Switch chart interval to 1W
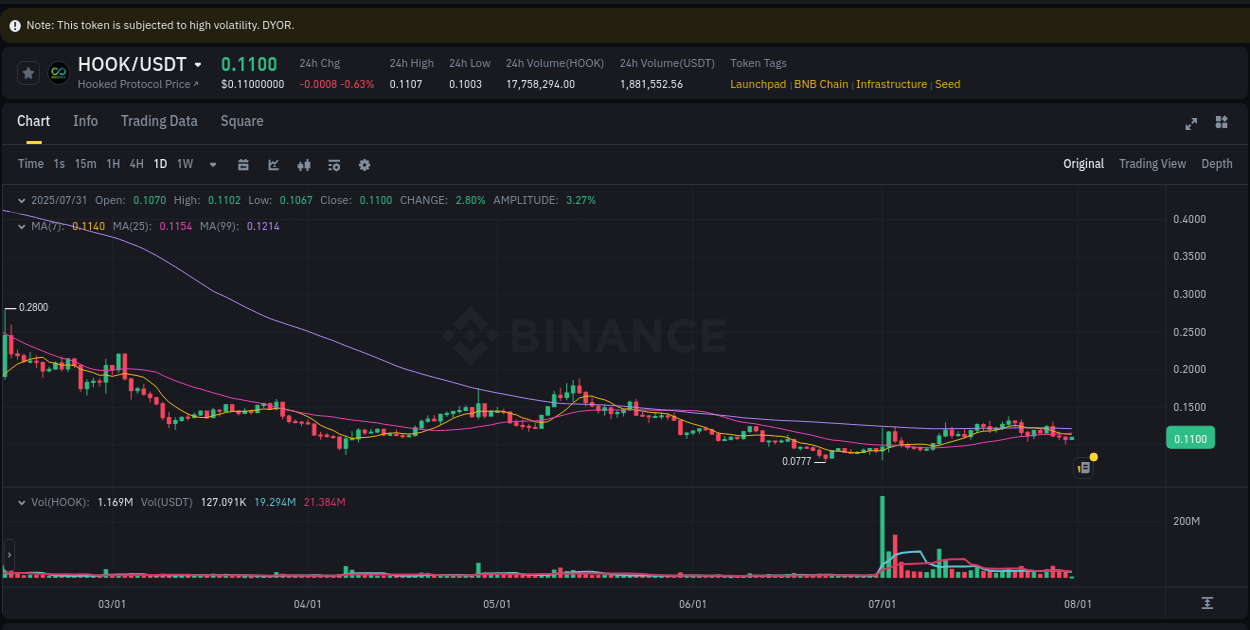Image resolution: width=1250 pixels, height=630 pixels. [x=184, y=163]
